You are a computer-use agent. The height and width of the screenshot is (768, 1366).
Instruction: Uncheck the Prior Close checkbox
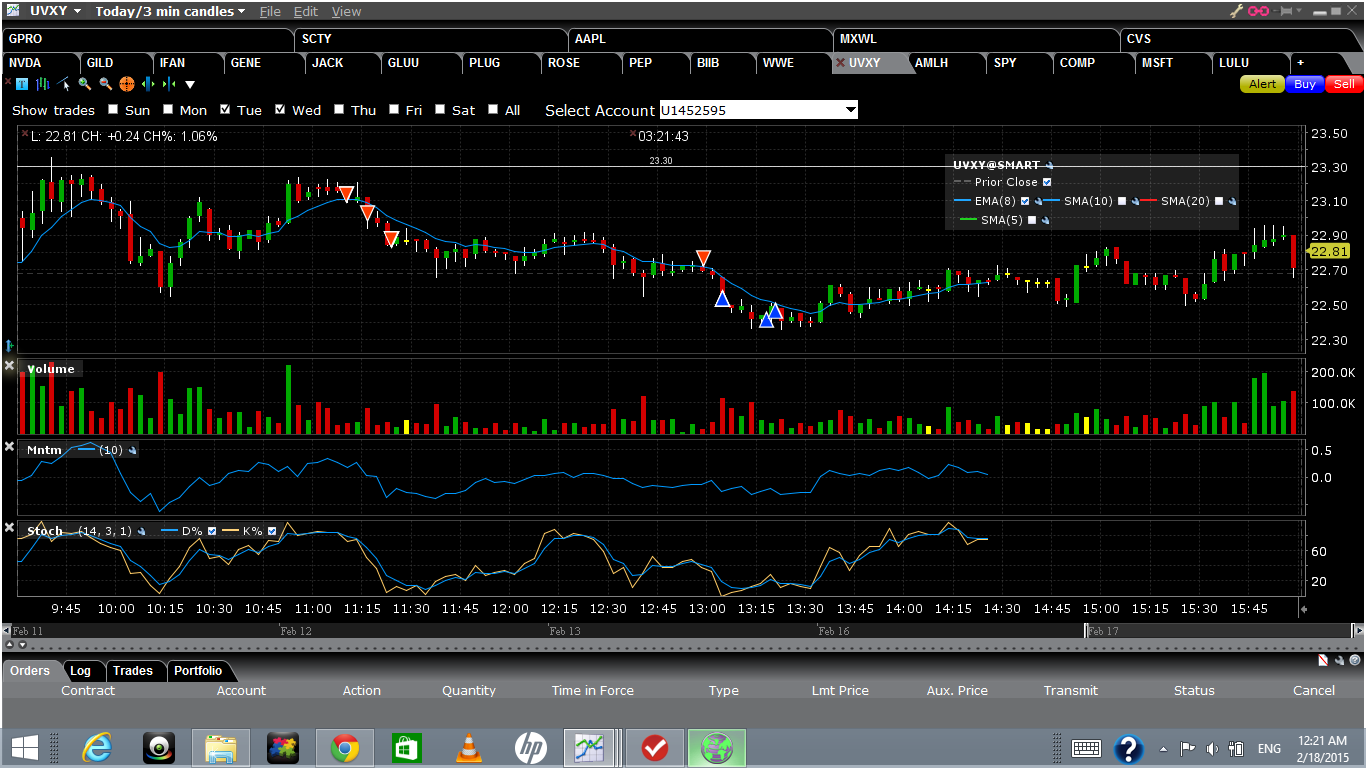tap(1047, 182)
